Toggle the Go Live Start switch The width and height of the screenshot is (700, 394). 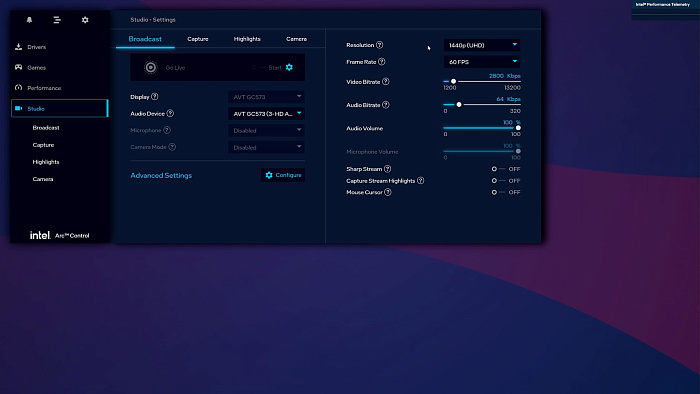258,67
